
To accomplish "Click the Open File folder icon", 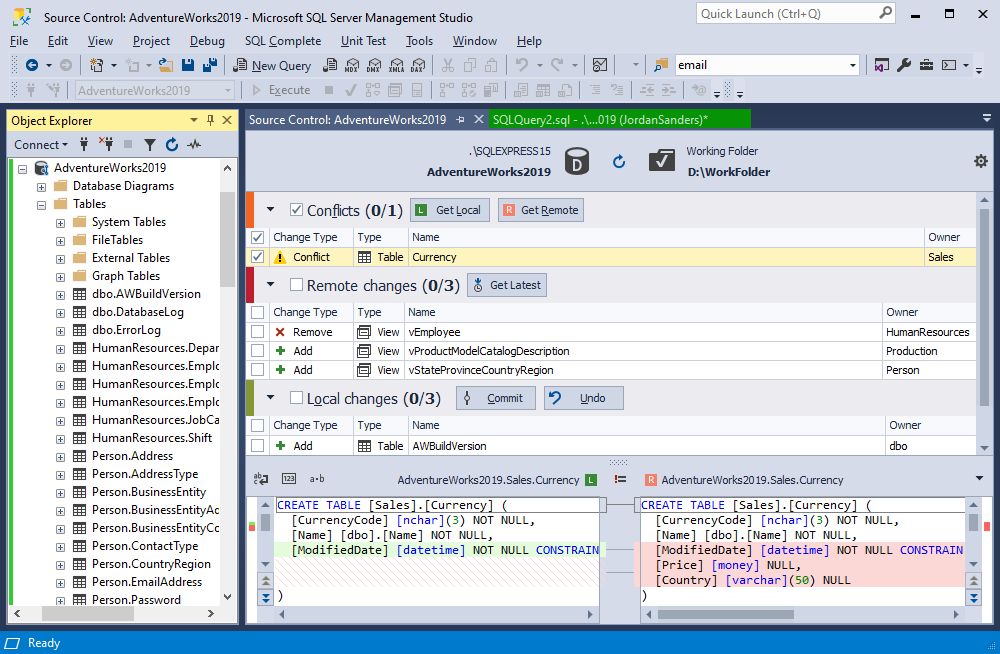I will (x=166, y=65).
